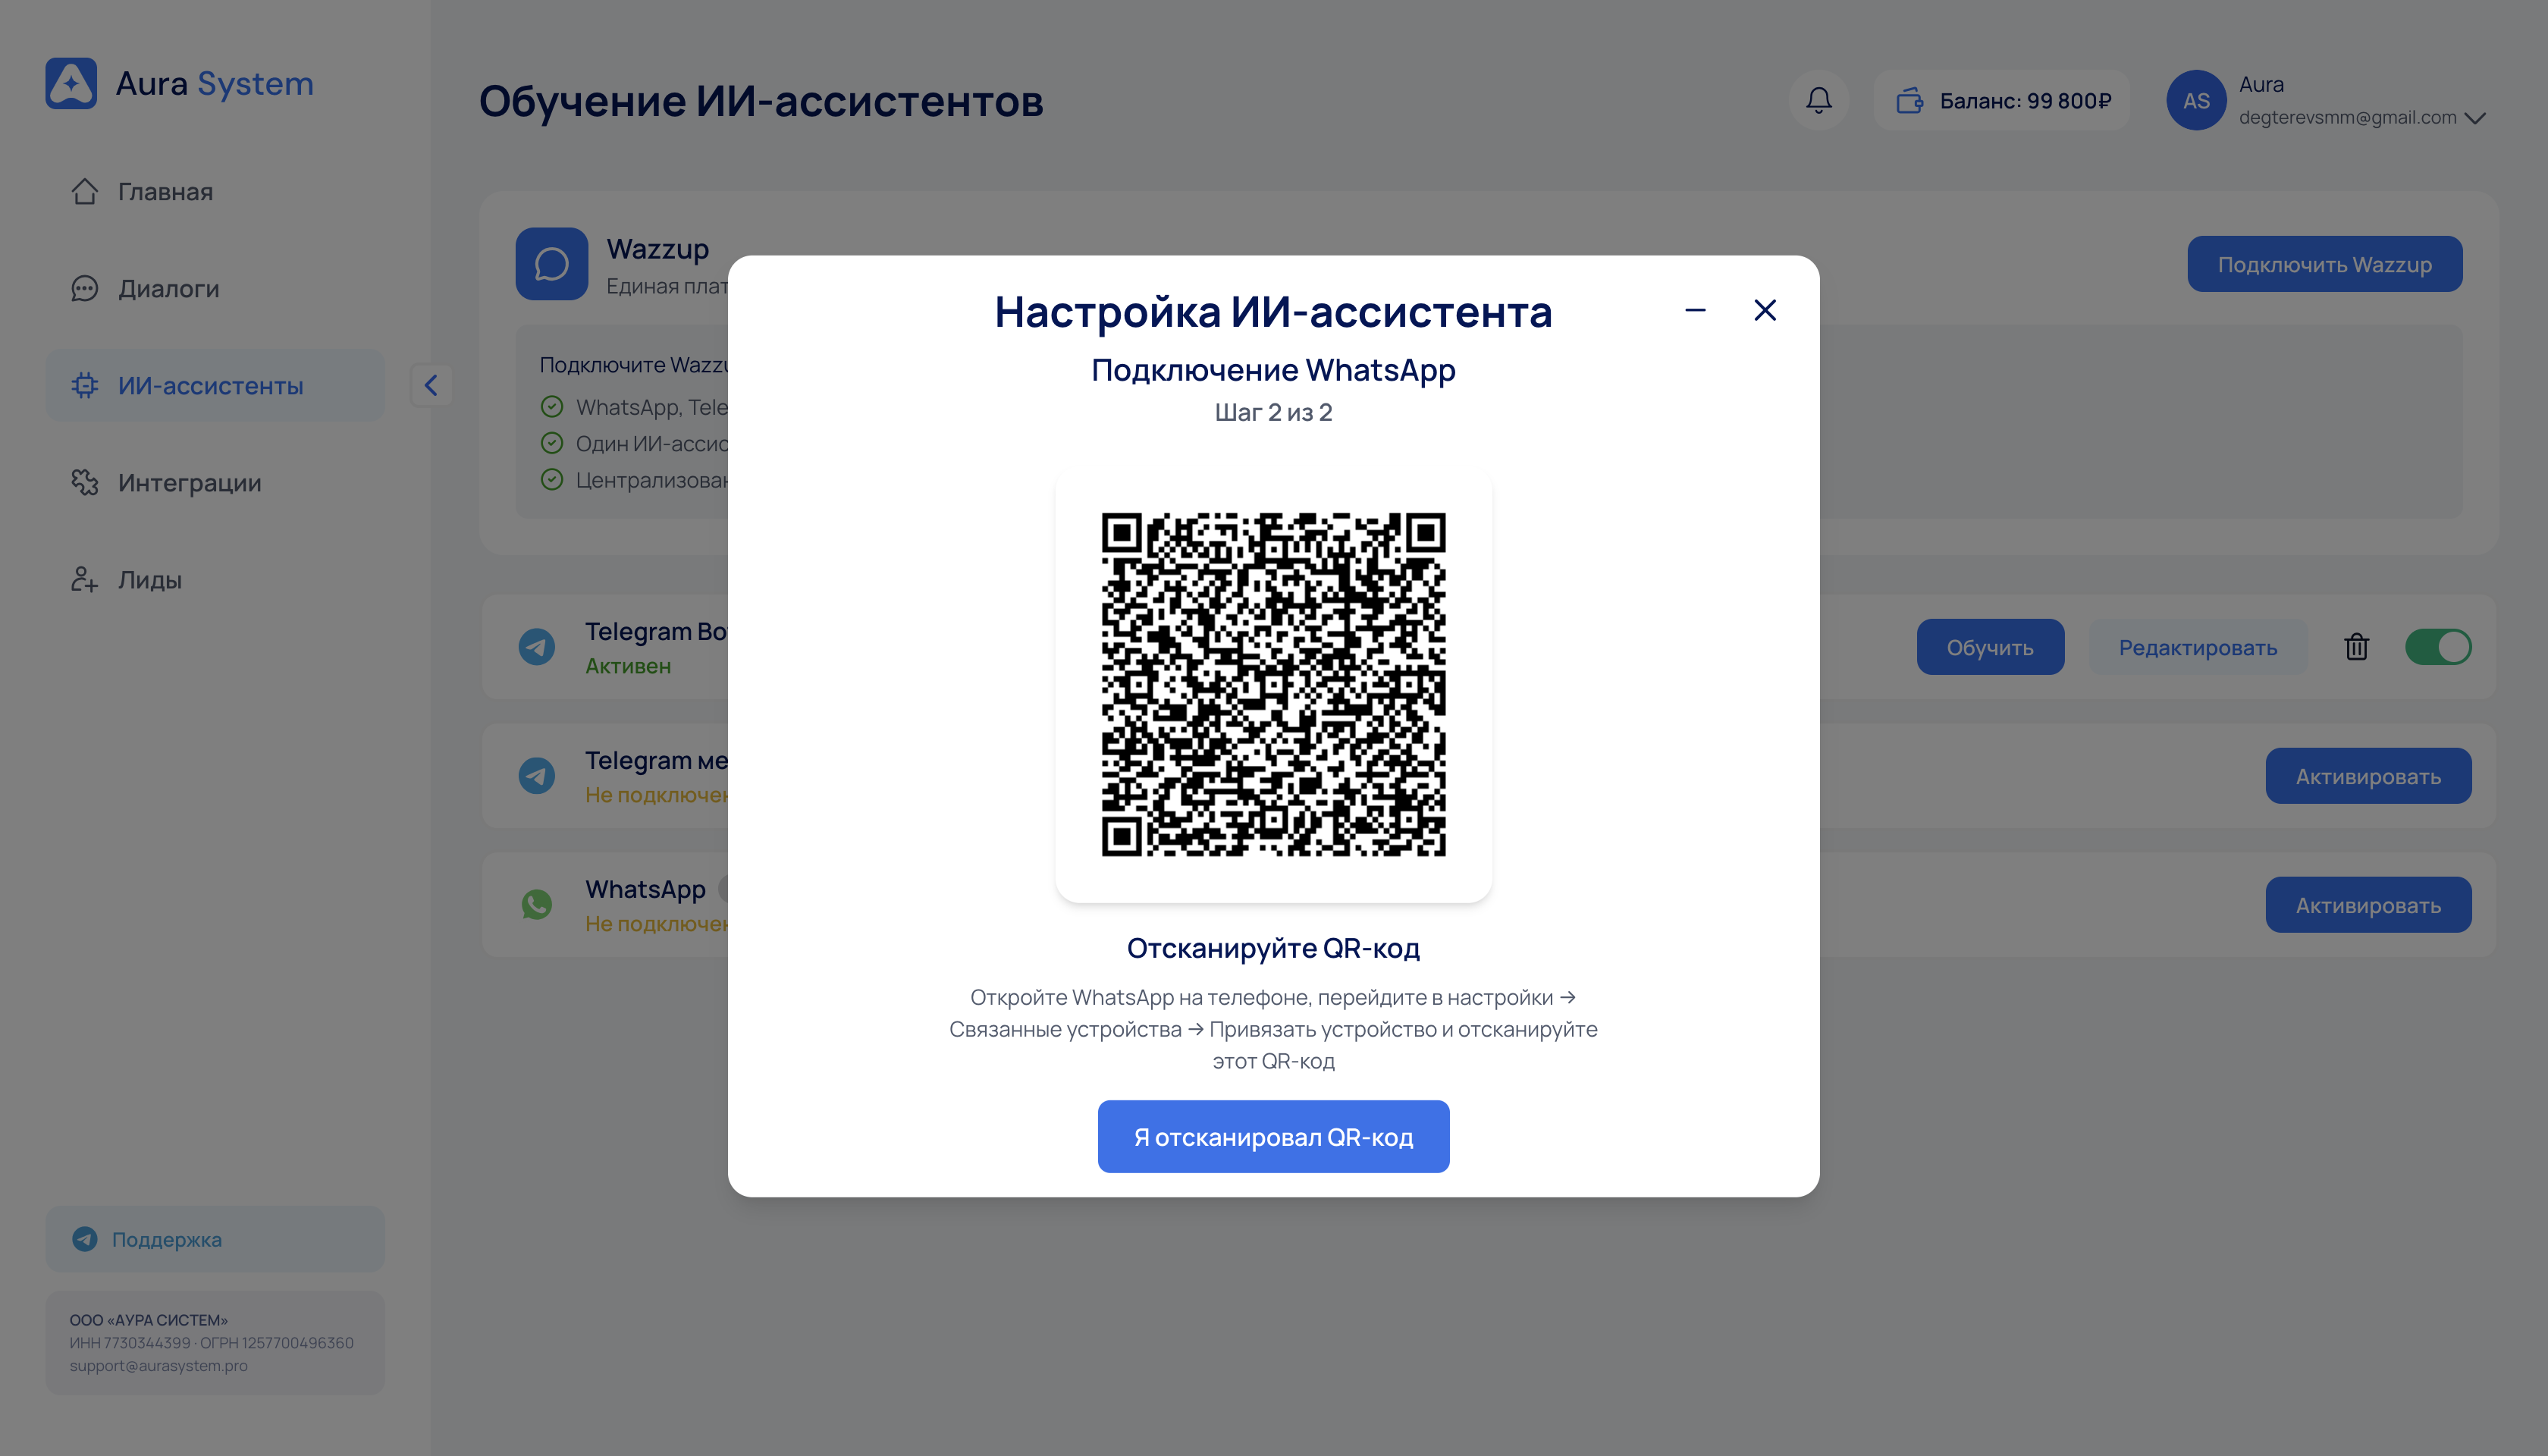Click the Wazzup chat bubble icon
The height and width of the screenshot is (1456, 2548).
551,264
